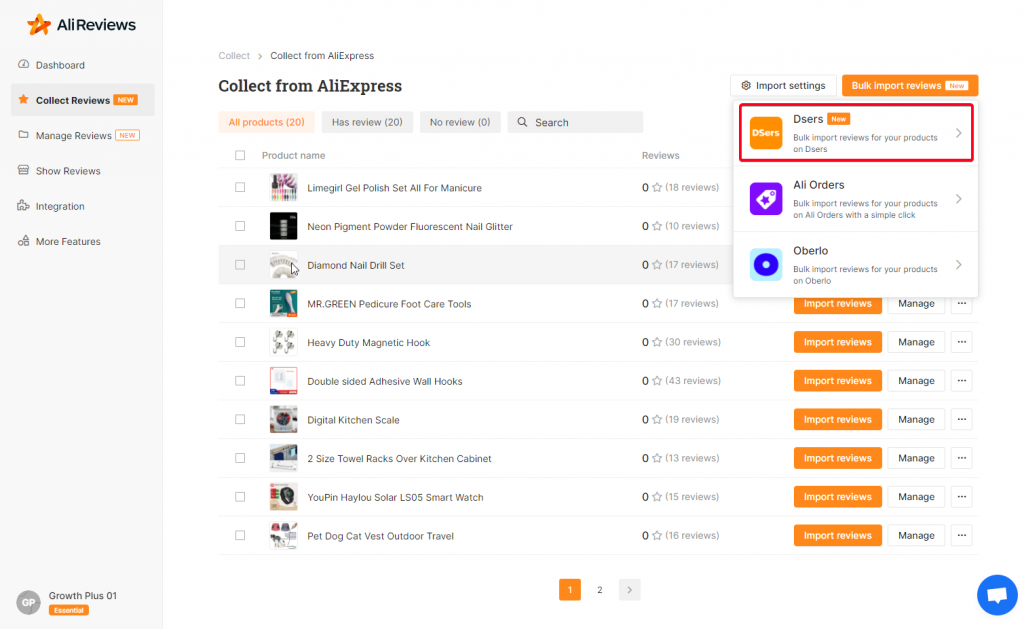This screenshot has width=1024, height=629.
Task: Open the Bulk import reviews dropdown
Action: pyautogui.click(x=910, y=86)
